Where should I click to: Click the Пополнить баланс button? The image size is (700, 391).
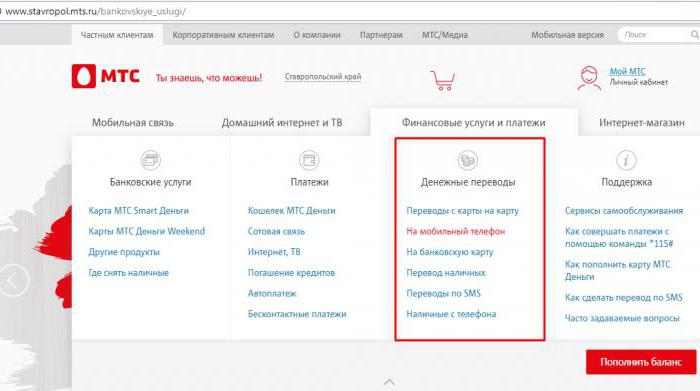(x=641, y=362)
